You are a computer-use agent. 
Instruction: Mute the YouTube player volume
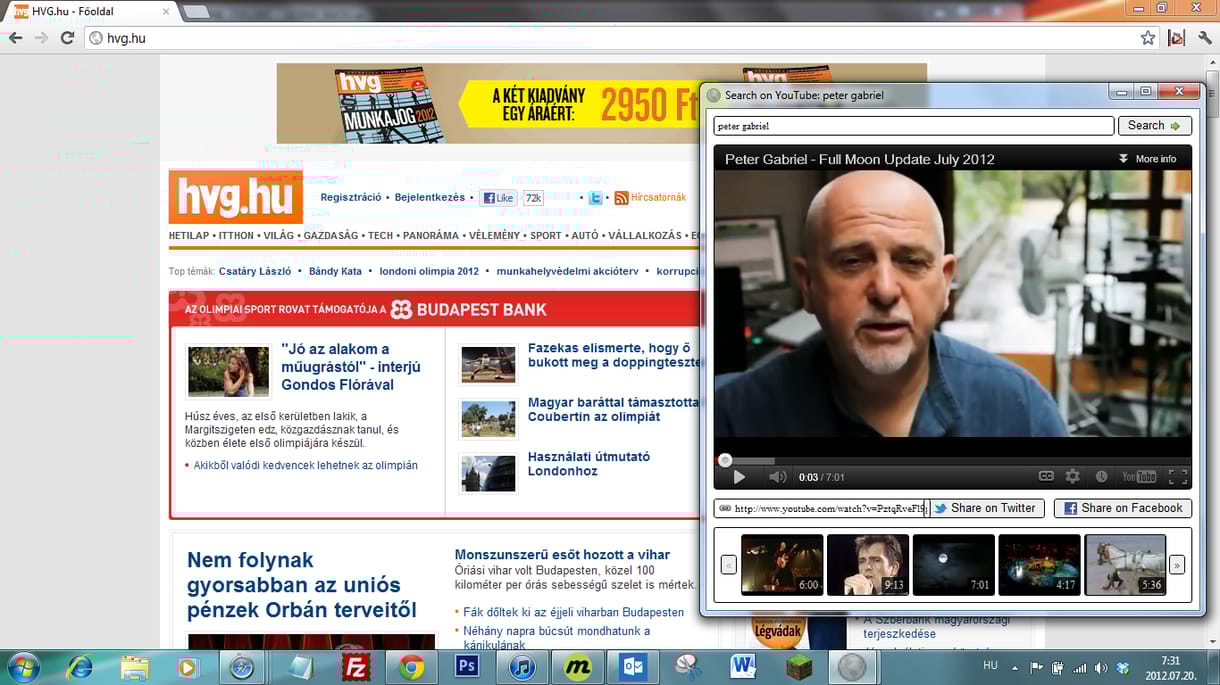pos(777,477)
